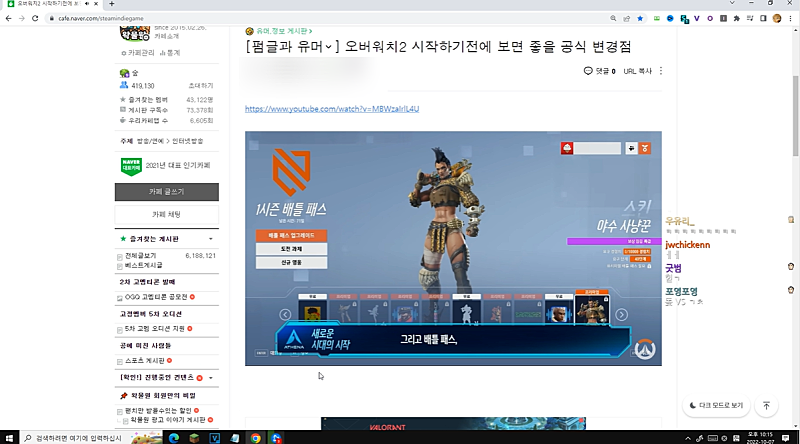Click 즐겨찾는 멤버 count row
Viewport: 800px width, 444px height.
click(167, 100)
